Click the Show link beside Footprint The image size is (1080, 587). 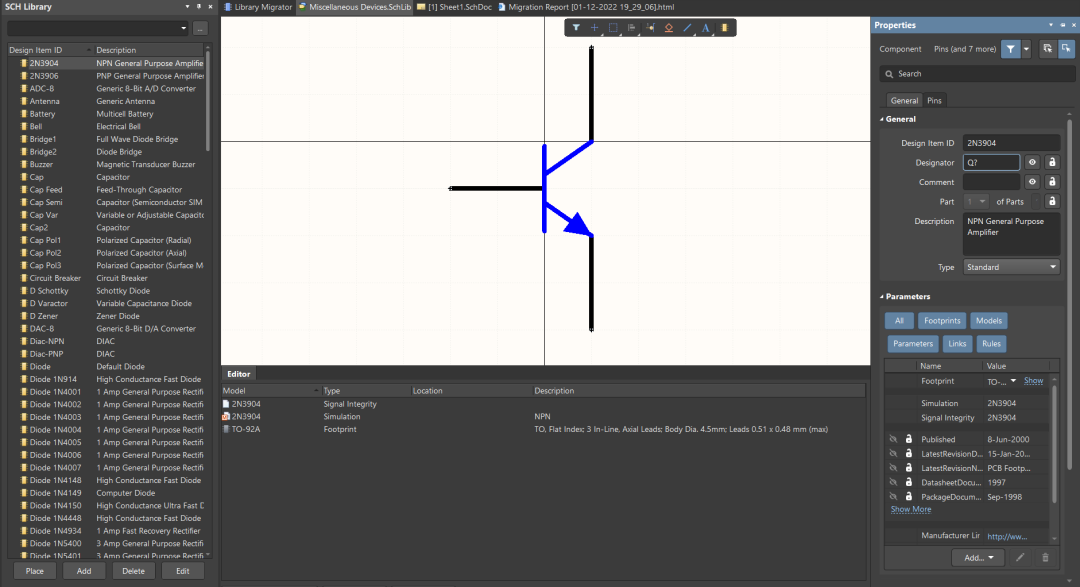tap(1033, 381)
